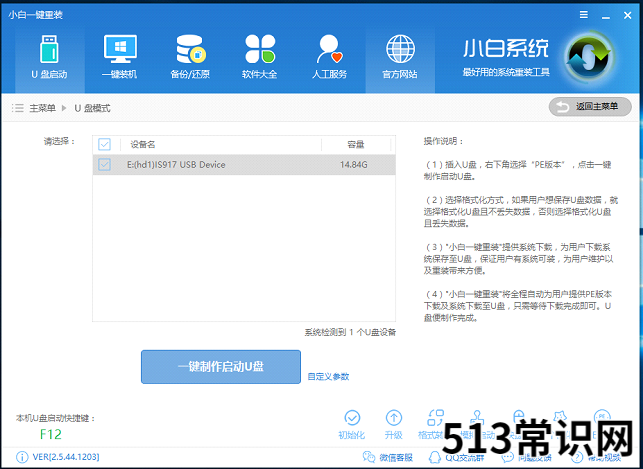Click the 设备名 column header
Viewport: 643px width, 469px height.
pyautogui.click(x=143, y=144)
